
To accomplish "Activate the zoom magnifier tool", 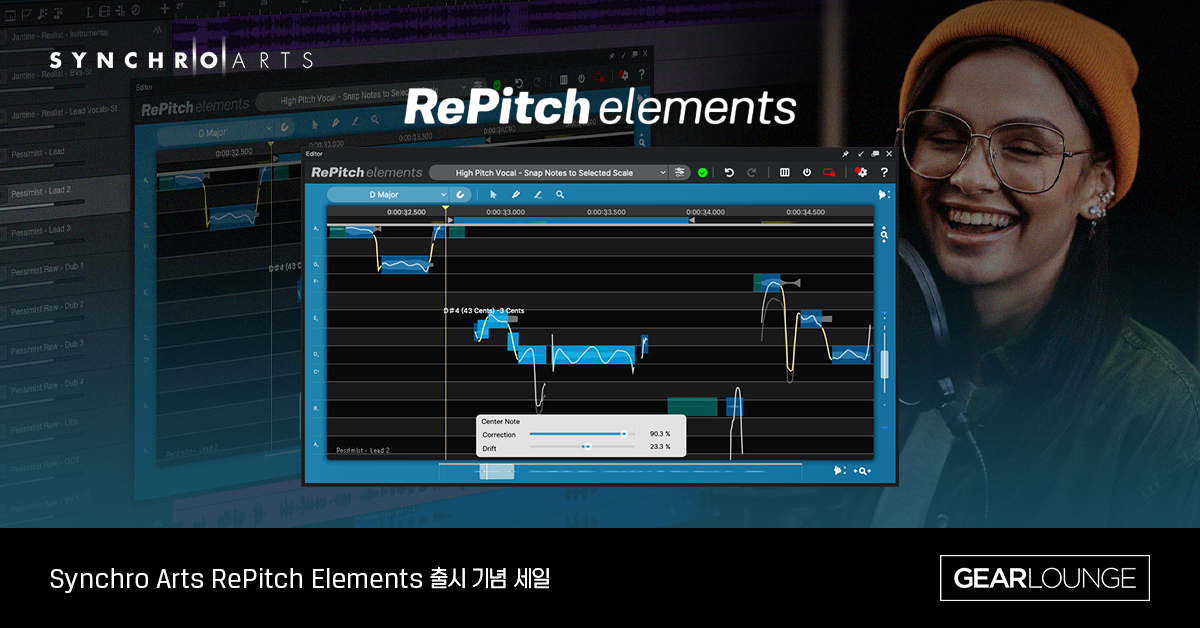I will point(560,194).
